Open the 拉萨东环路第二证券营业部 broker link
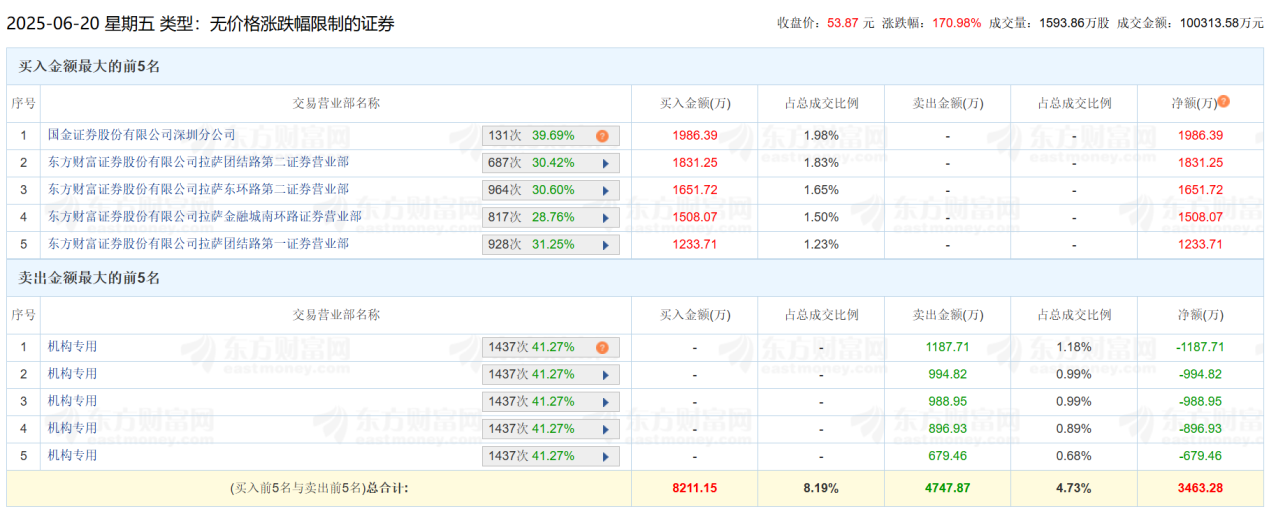Screen dimensions: 1269x509 coord(198,189)
